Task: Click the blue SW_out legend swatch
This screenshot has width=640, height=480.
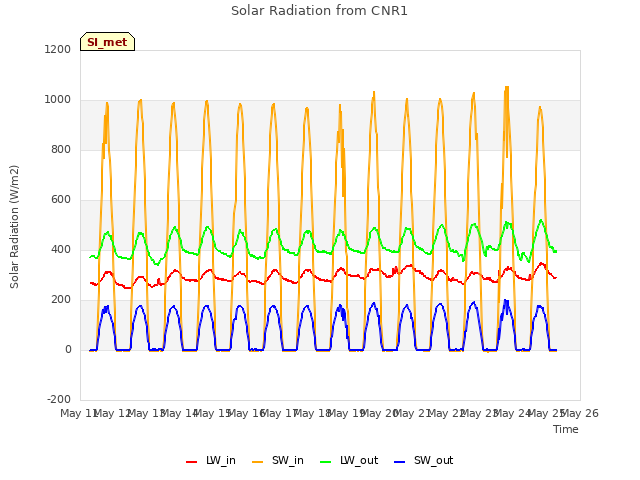Action: click(x=400, y=462)
